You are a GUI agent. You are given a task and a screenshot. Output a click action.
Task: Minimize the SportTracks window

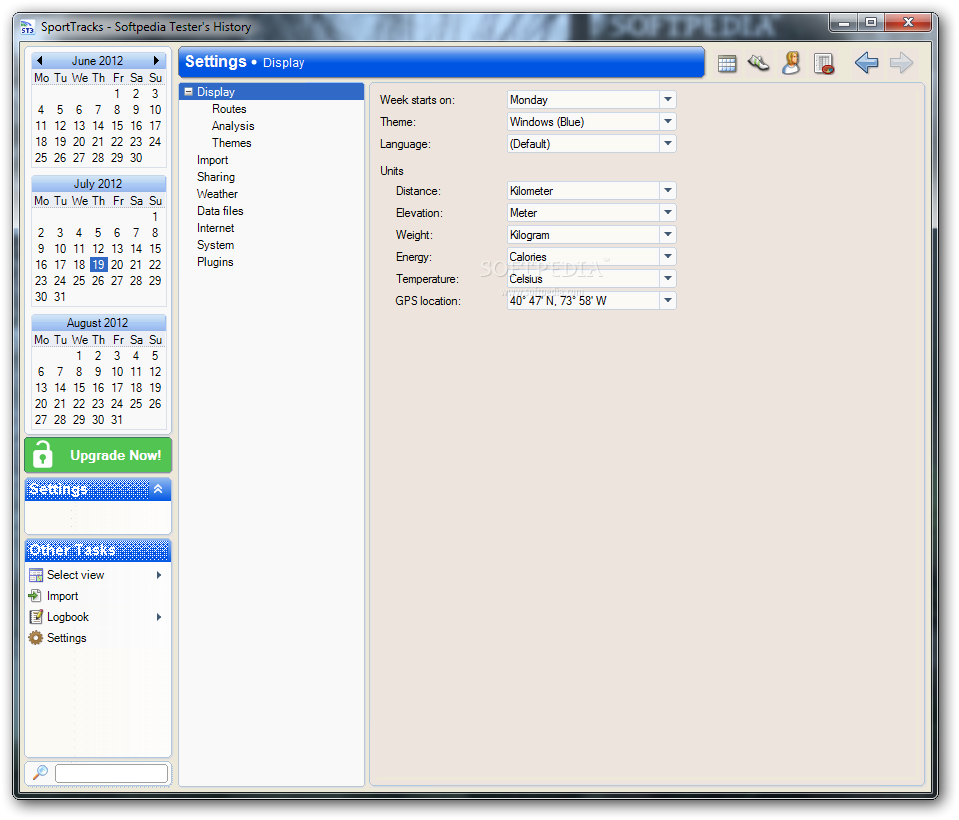pos(844,23)
